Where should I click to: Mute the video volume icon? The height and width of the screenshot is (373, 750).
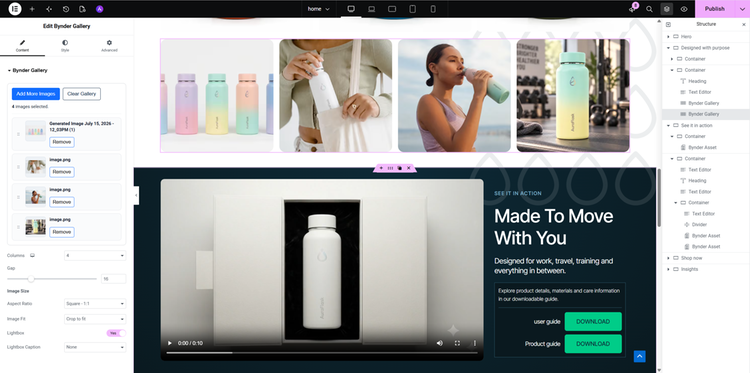(440, 343)
